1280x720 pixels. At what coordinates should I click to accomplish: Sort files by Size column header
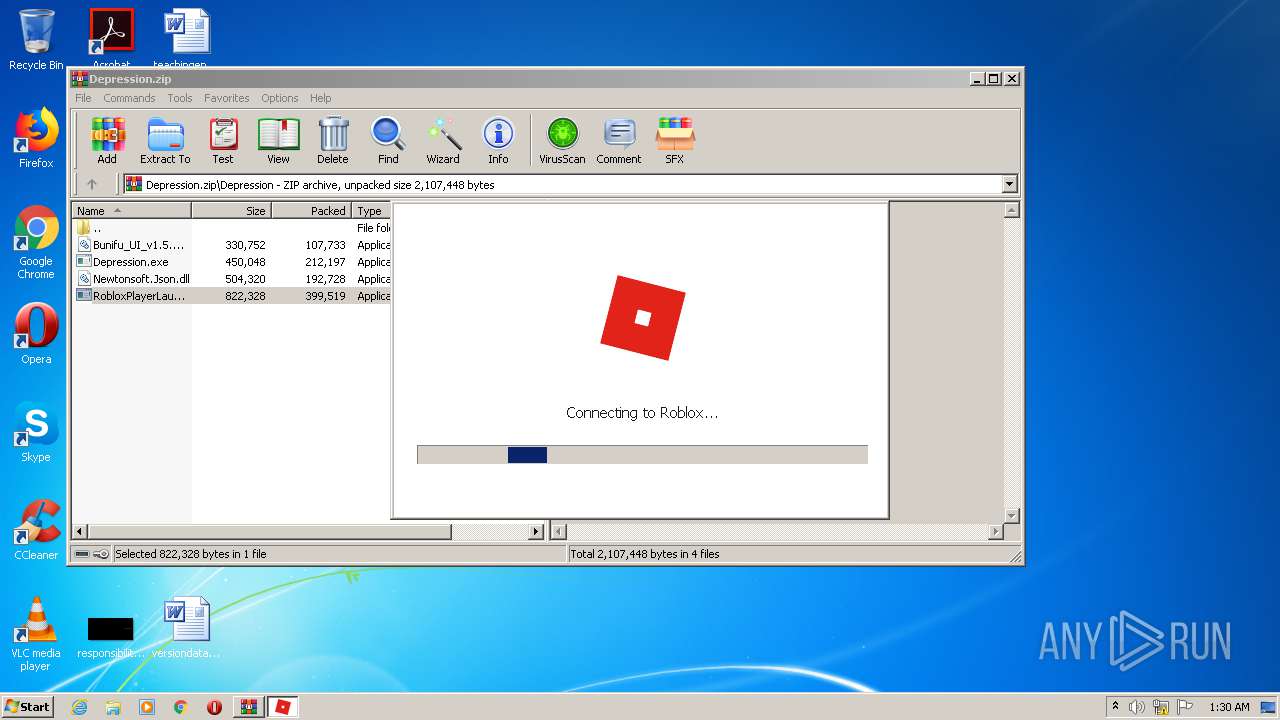[x=231, y=211]
